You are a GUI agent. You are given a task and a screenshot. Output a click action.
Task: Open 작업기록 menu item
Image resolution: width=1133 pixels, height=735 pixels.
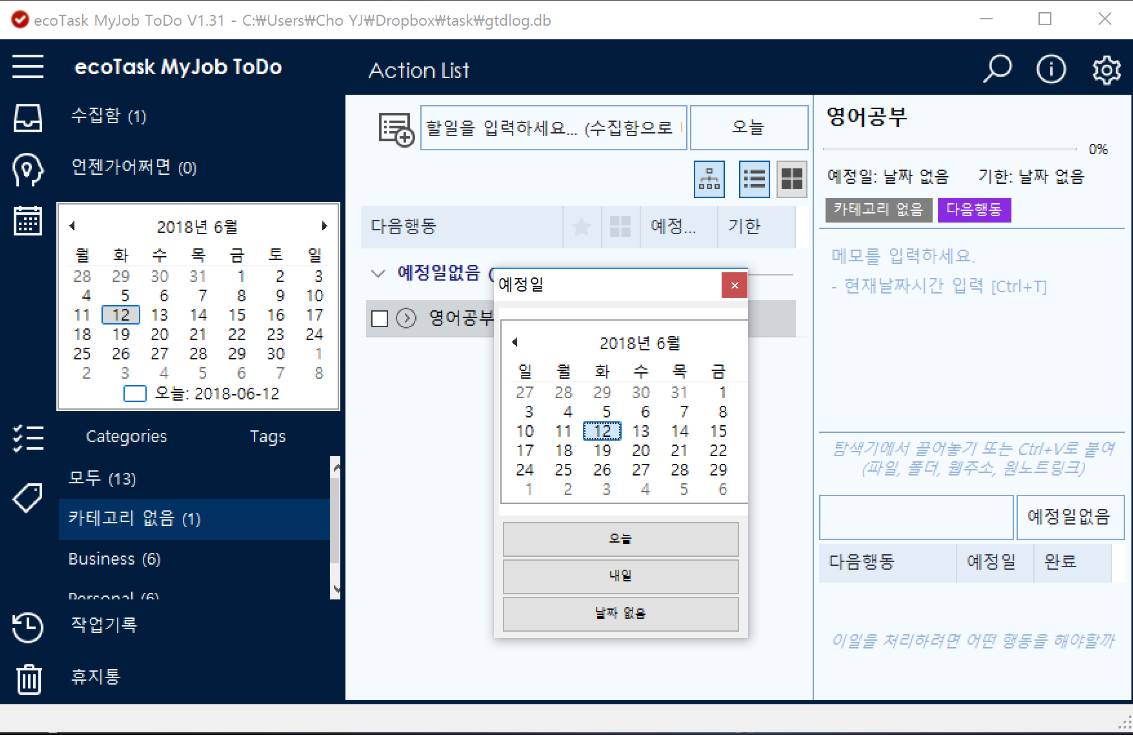103,624
